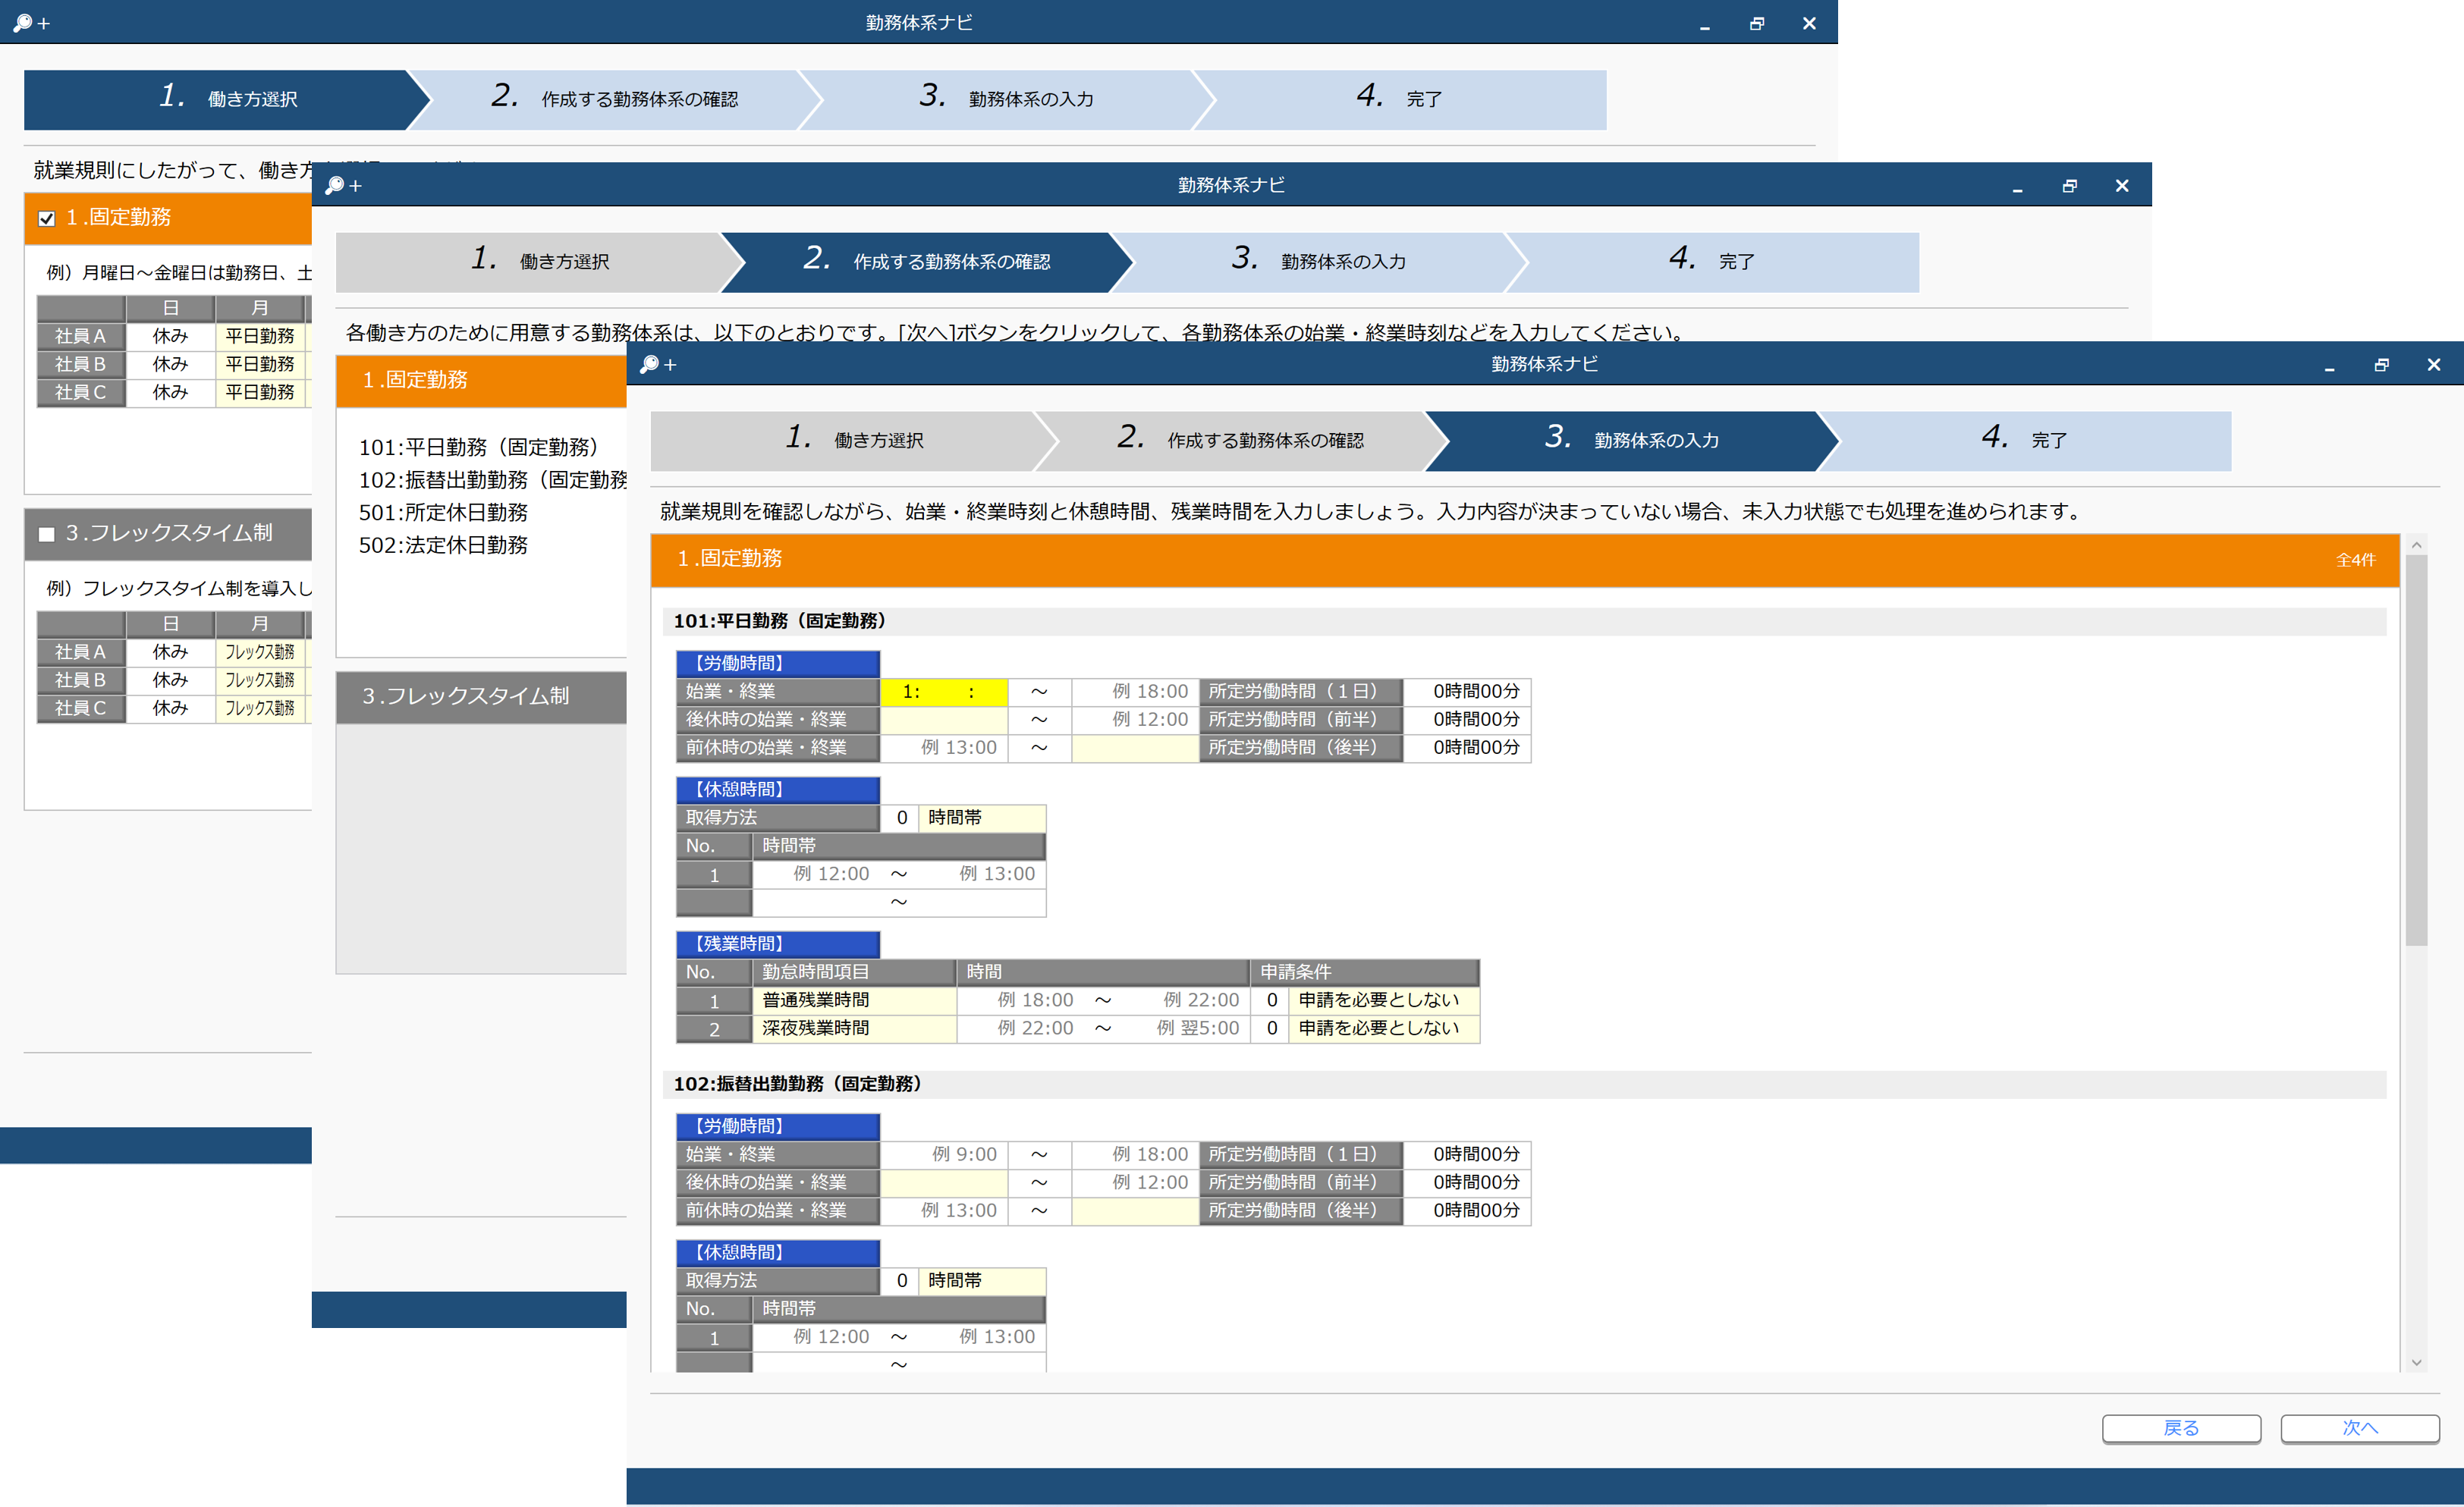
Task: Click the zoom magnifier icon in front window
Action: [650, 364]
